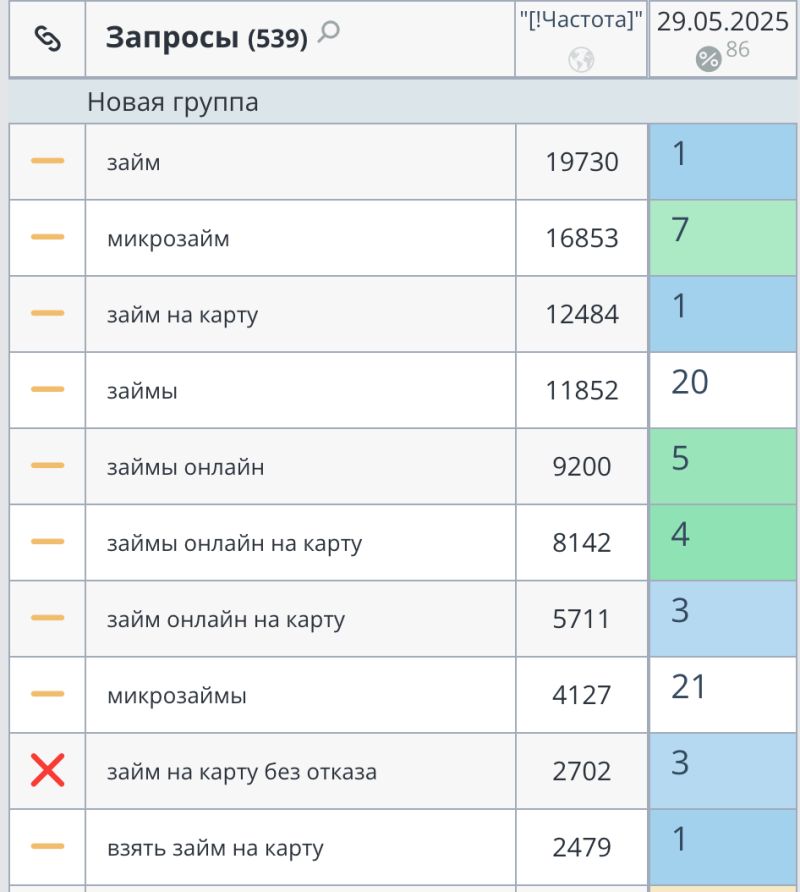
Task: Click the globe icon under Частота
Action: coord(581,60)
